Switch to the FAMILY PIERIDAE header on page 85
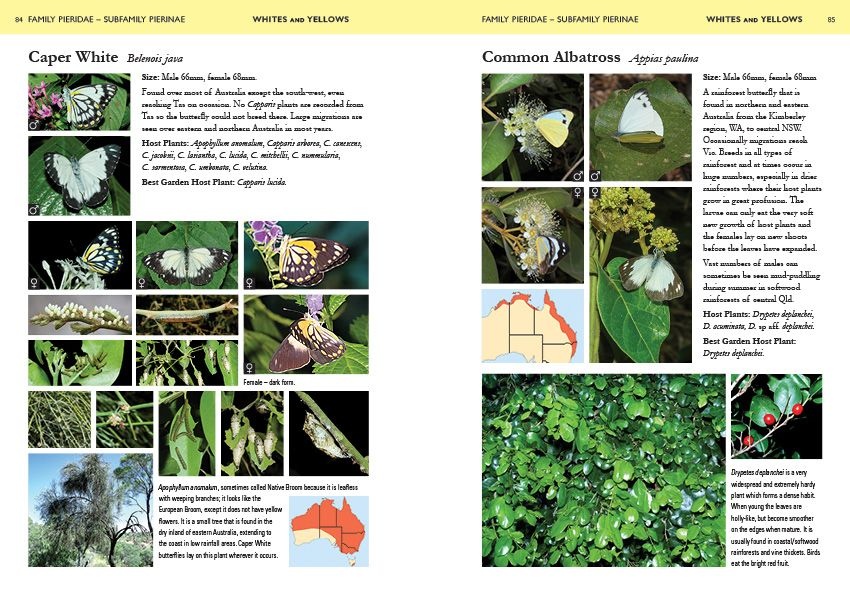 pyautogui.click(x=560, y=18)
